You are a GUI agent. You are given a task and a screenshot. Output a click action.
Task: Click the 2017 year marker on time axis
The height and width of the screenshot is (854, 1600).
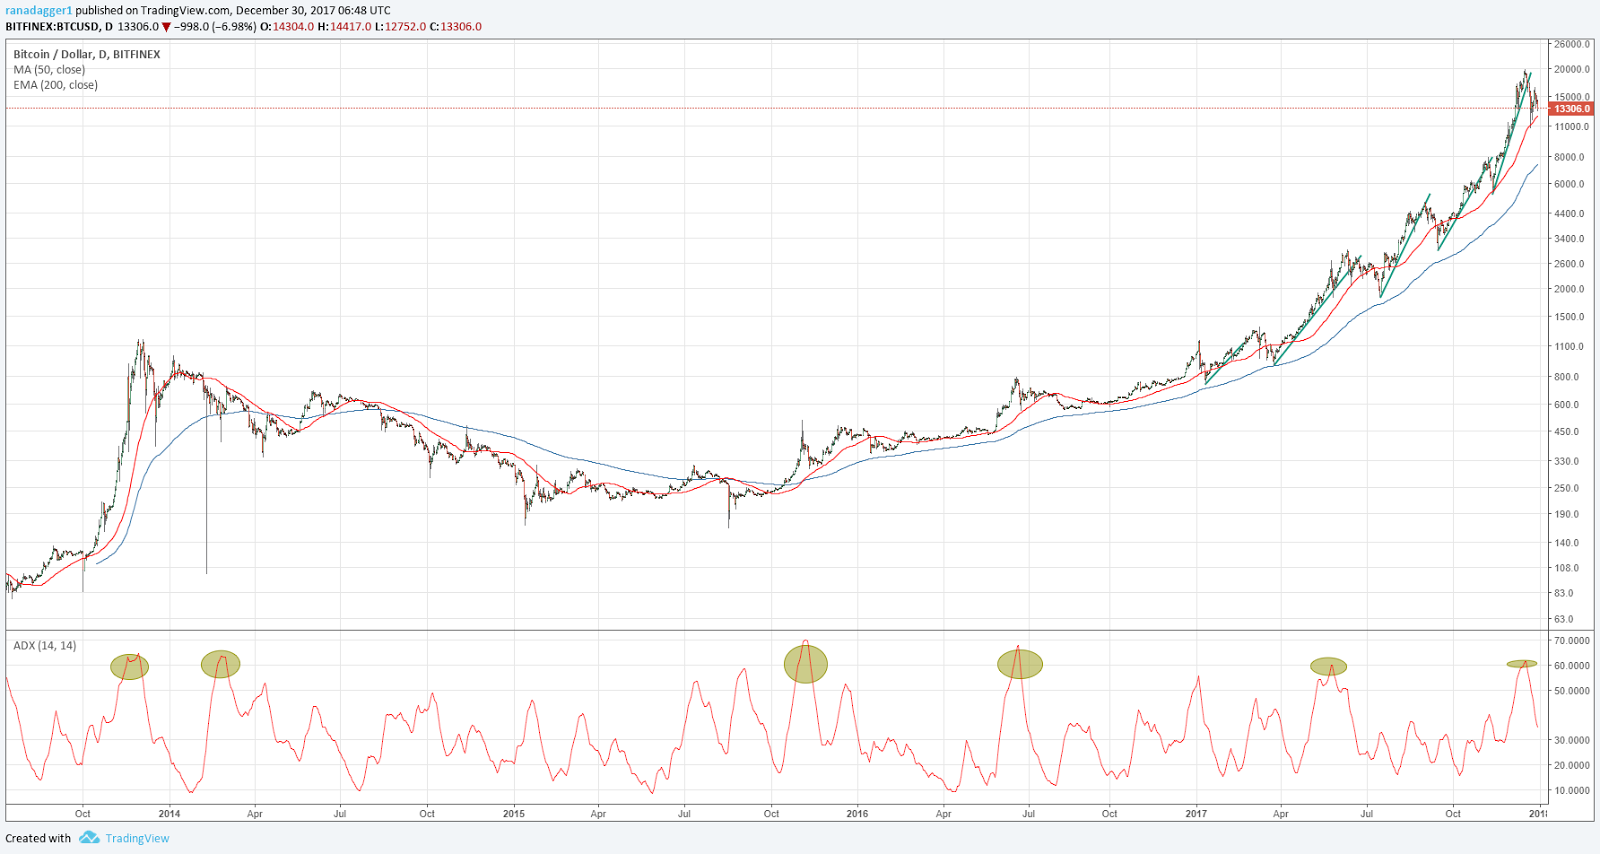pos(1196,814)
